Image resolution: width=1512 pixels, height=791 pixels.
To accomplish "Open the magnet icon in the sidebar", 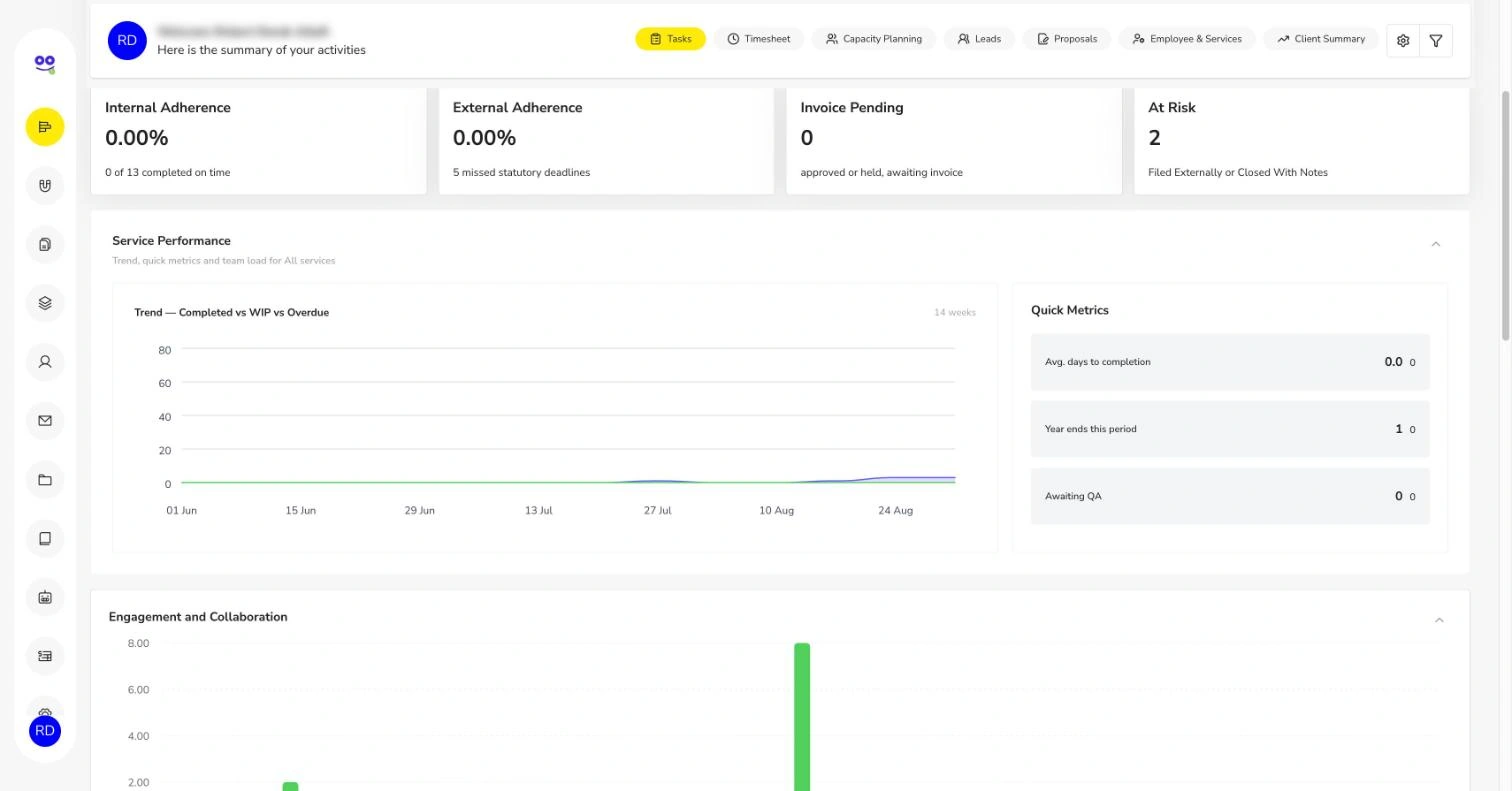I will (45, 186).
